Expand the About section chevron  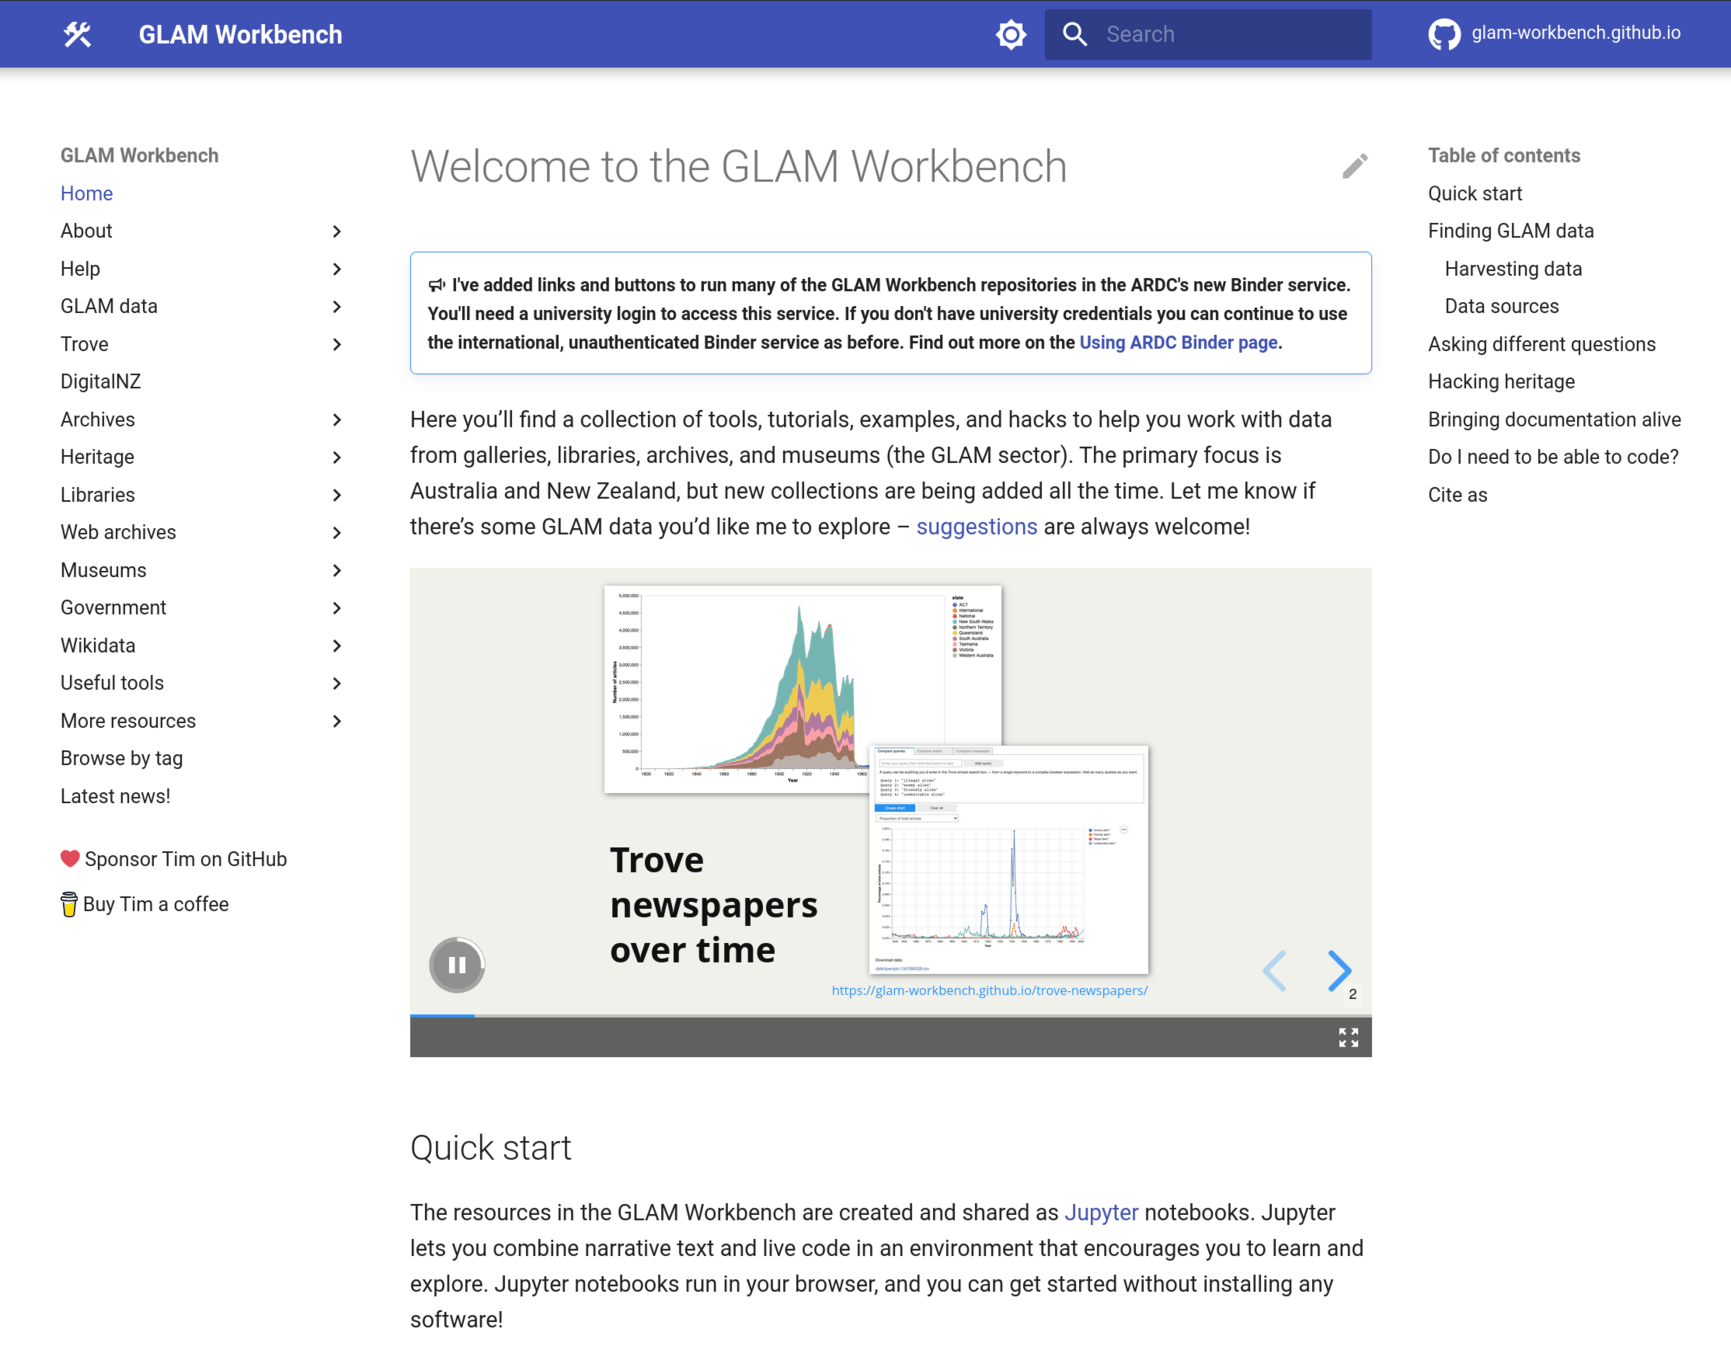point(337,231)
